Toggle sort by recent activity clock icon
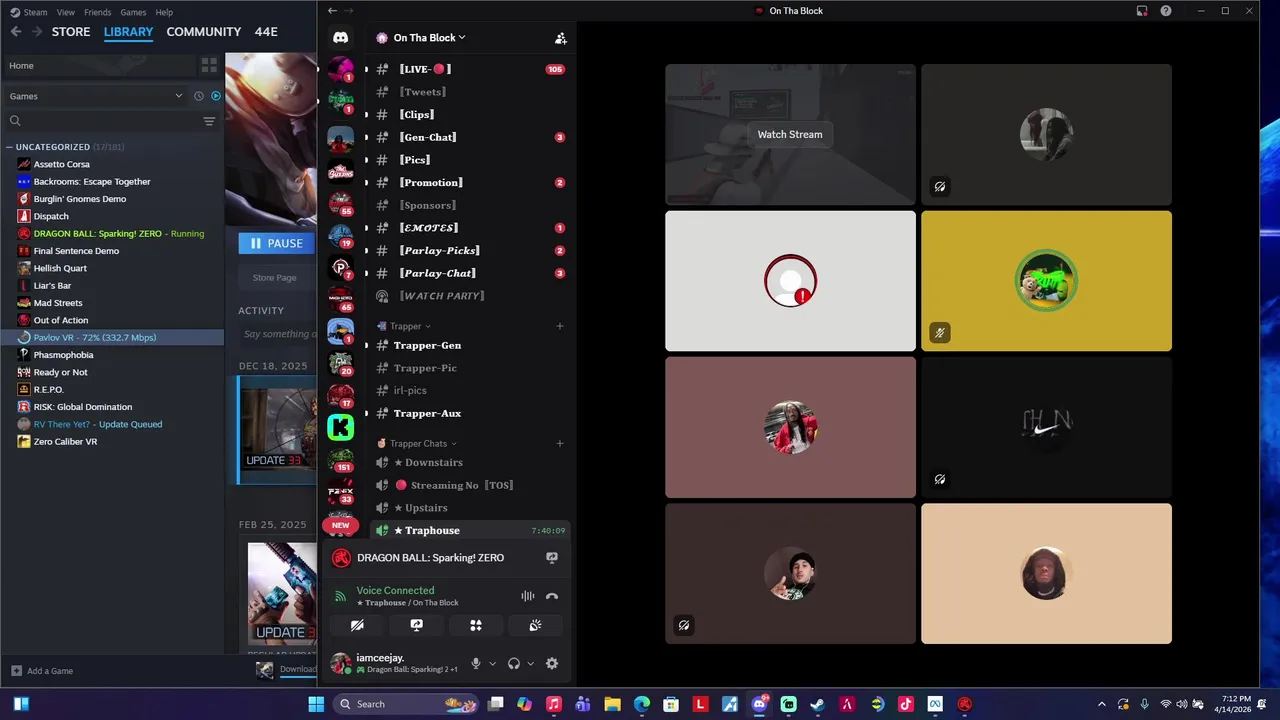1280x720 pixels. click(198, 96)
